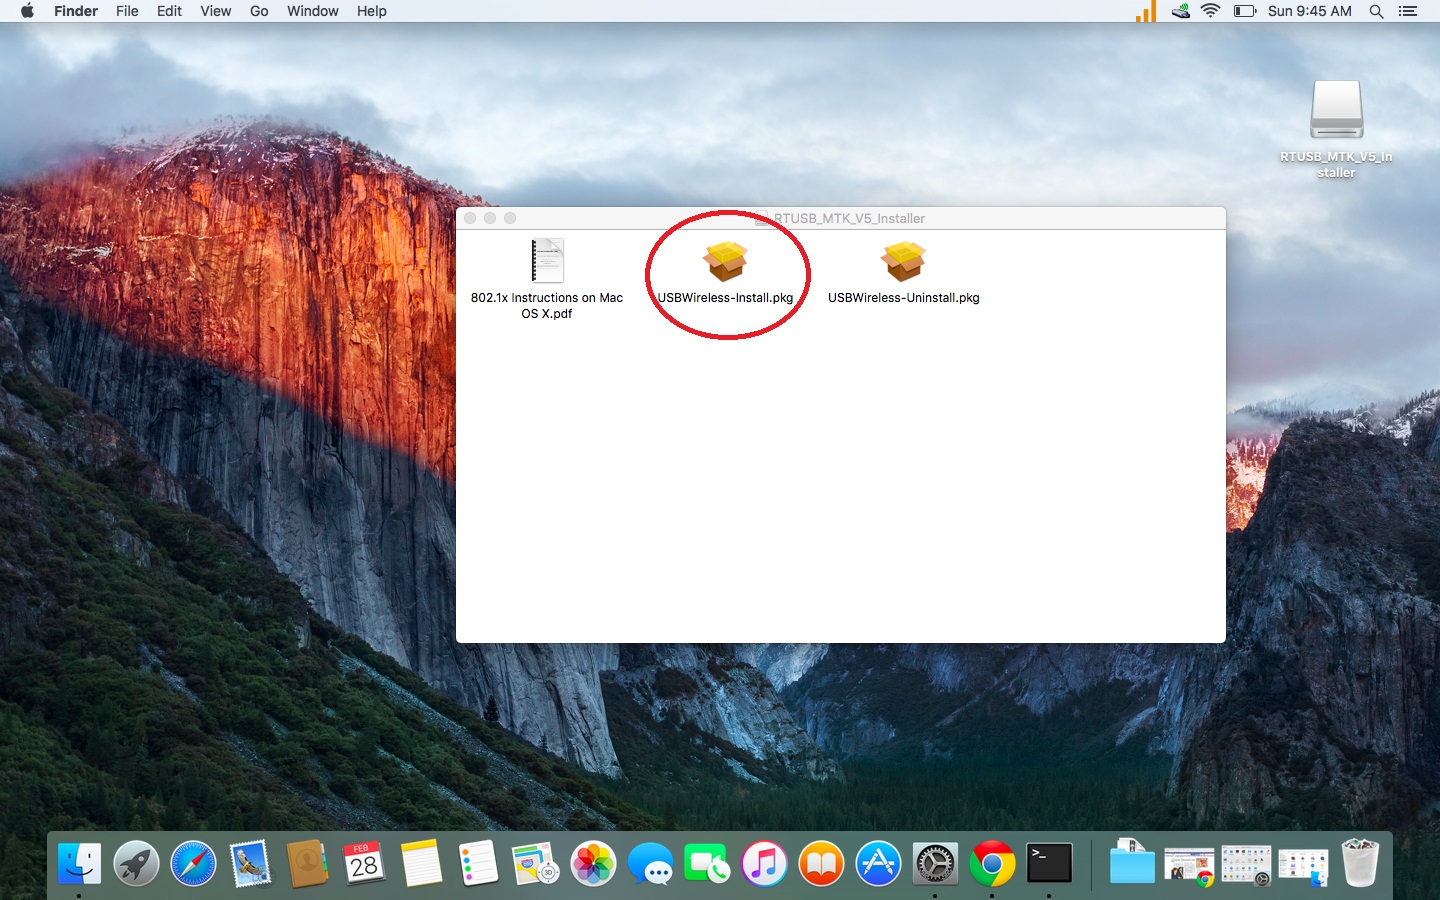Show the battery status menu

1244,11
